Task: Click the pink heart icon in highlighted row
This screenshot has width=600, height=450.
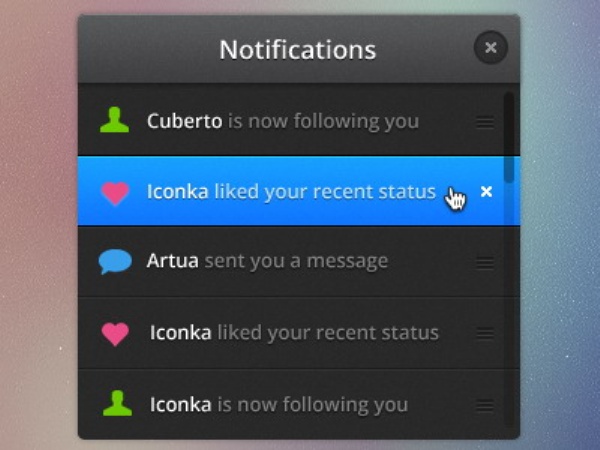Action: point(115,192)
